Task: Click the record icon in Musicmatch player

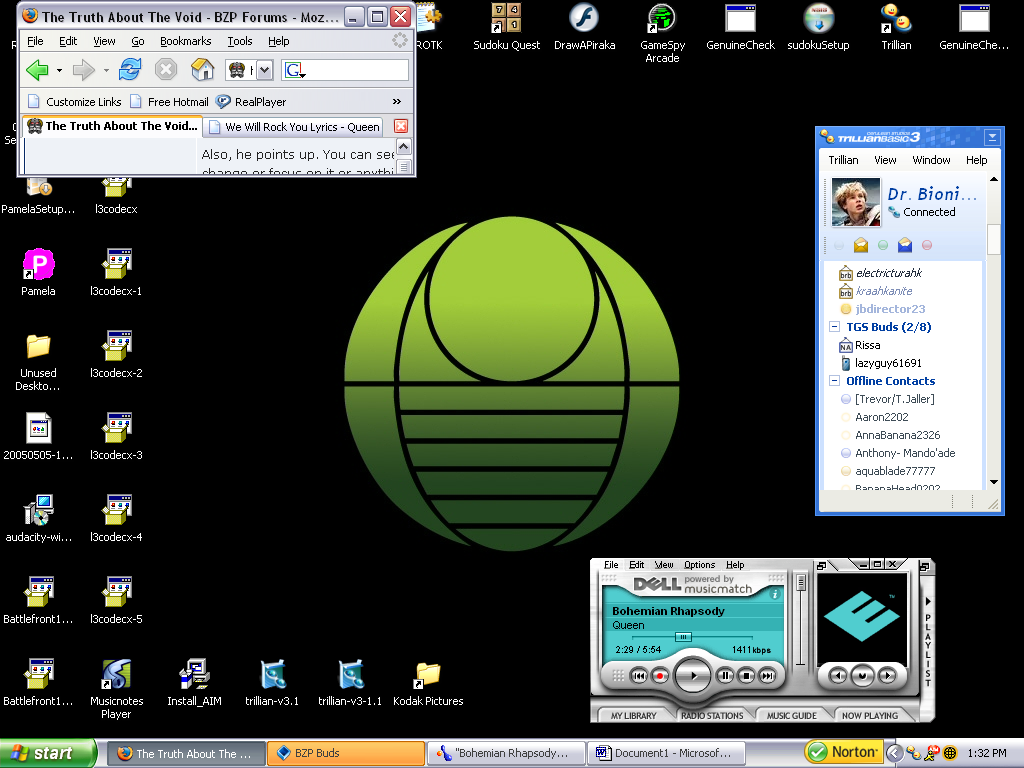Action: coord(660,675)
